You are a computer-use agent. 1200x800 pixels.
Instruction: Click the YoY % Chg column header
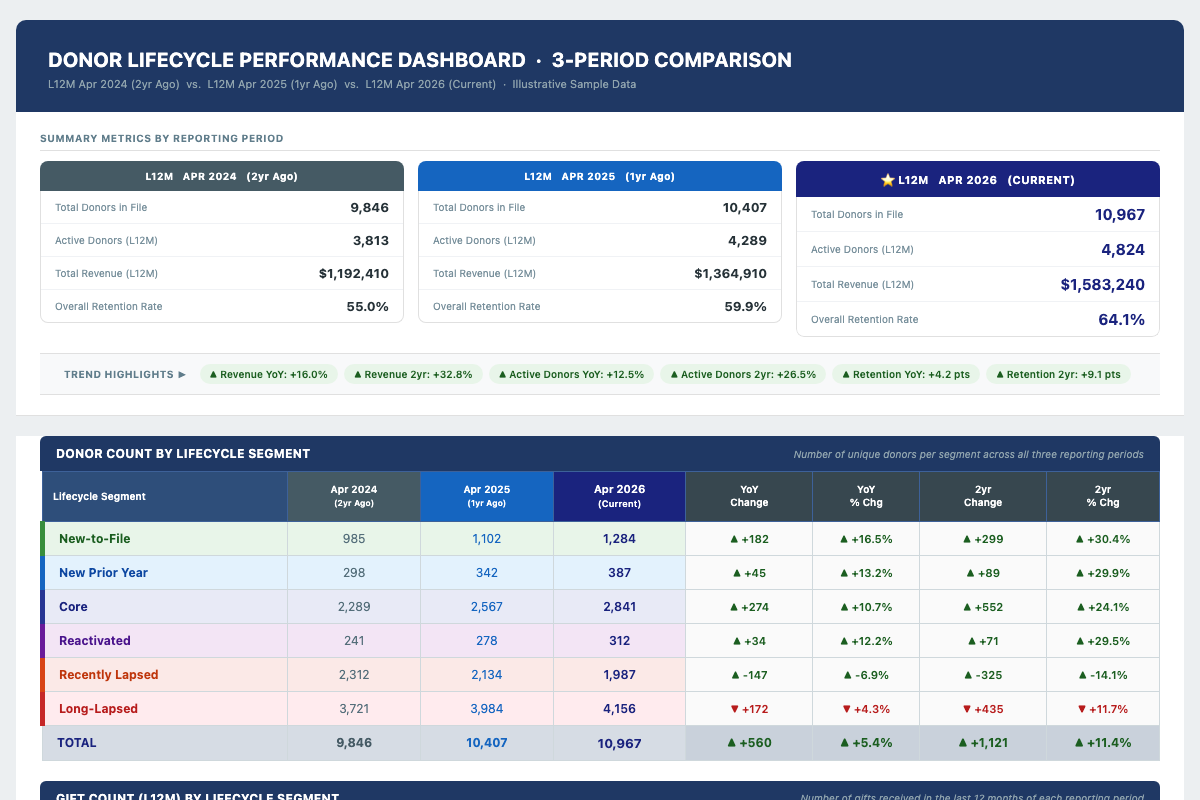pos(866,496)
